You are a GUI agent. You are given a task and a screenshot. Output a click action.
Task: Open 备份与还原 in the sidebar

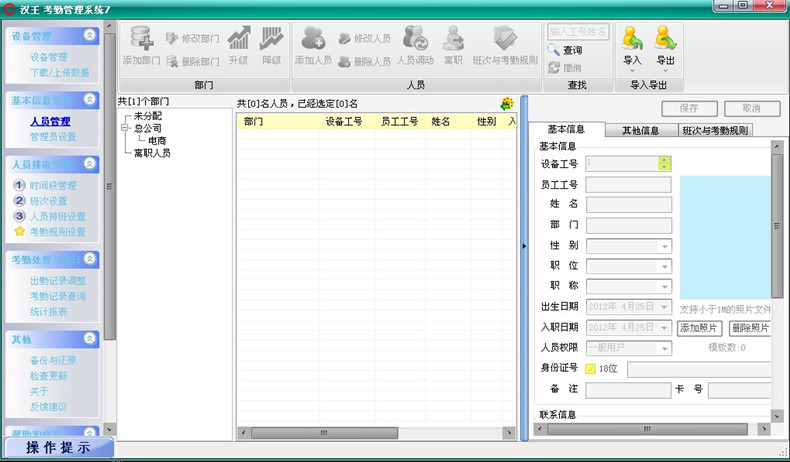pyautogui.click(x=53, y=360)
